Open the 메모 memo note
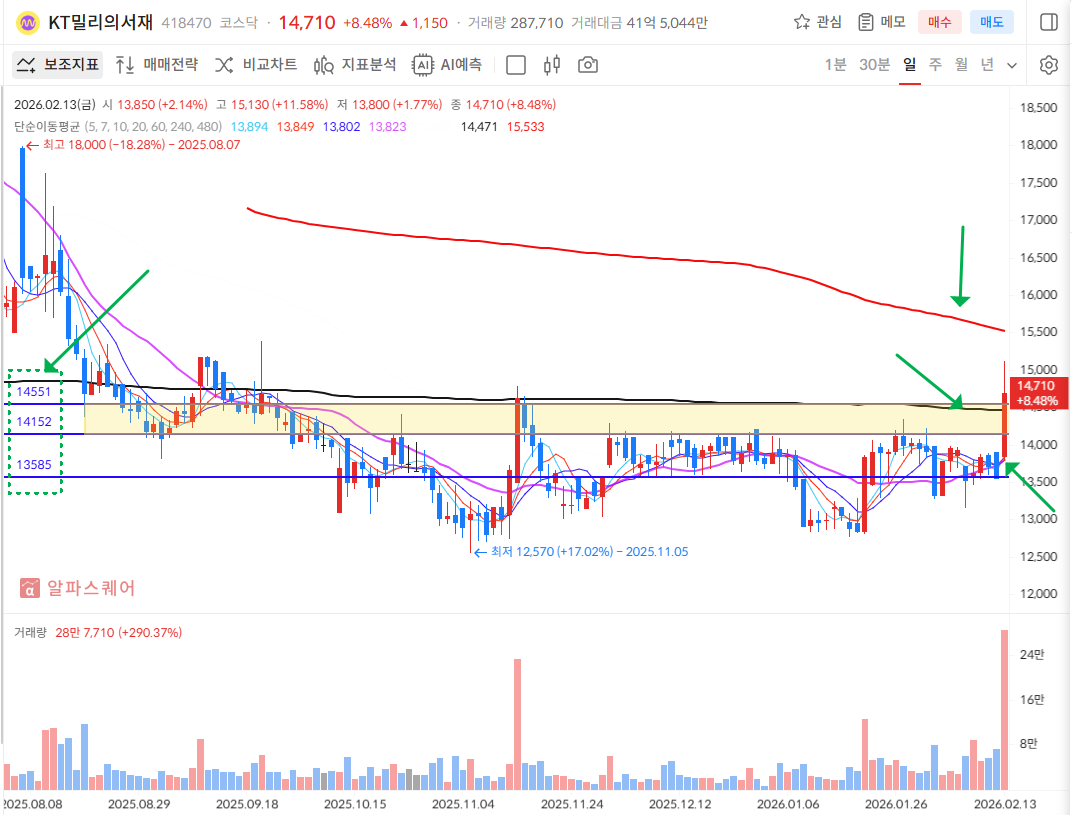The height and width of the screenshot is (815, 1072). coord(882,22)
